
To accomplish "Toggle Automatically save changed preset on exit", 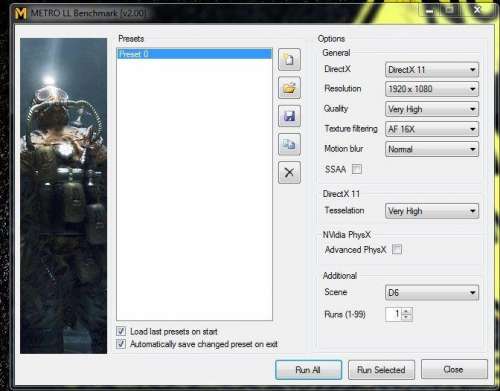I will point(121,344).
